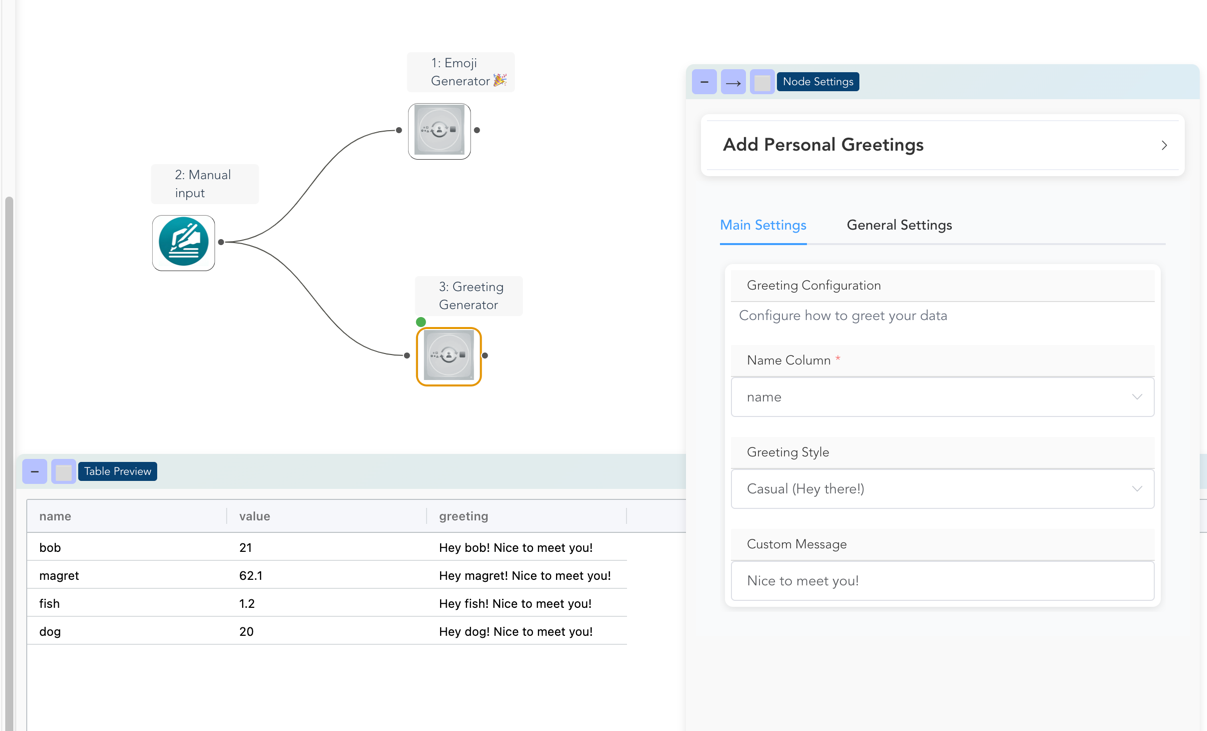Click the Custom Message input field
This screenshot has width=1207, height=731.
[942, 581]
